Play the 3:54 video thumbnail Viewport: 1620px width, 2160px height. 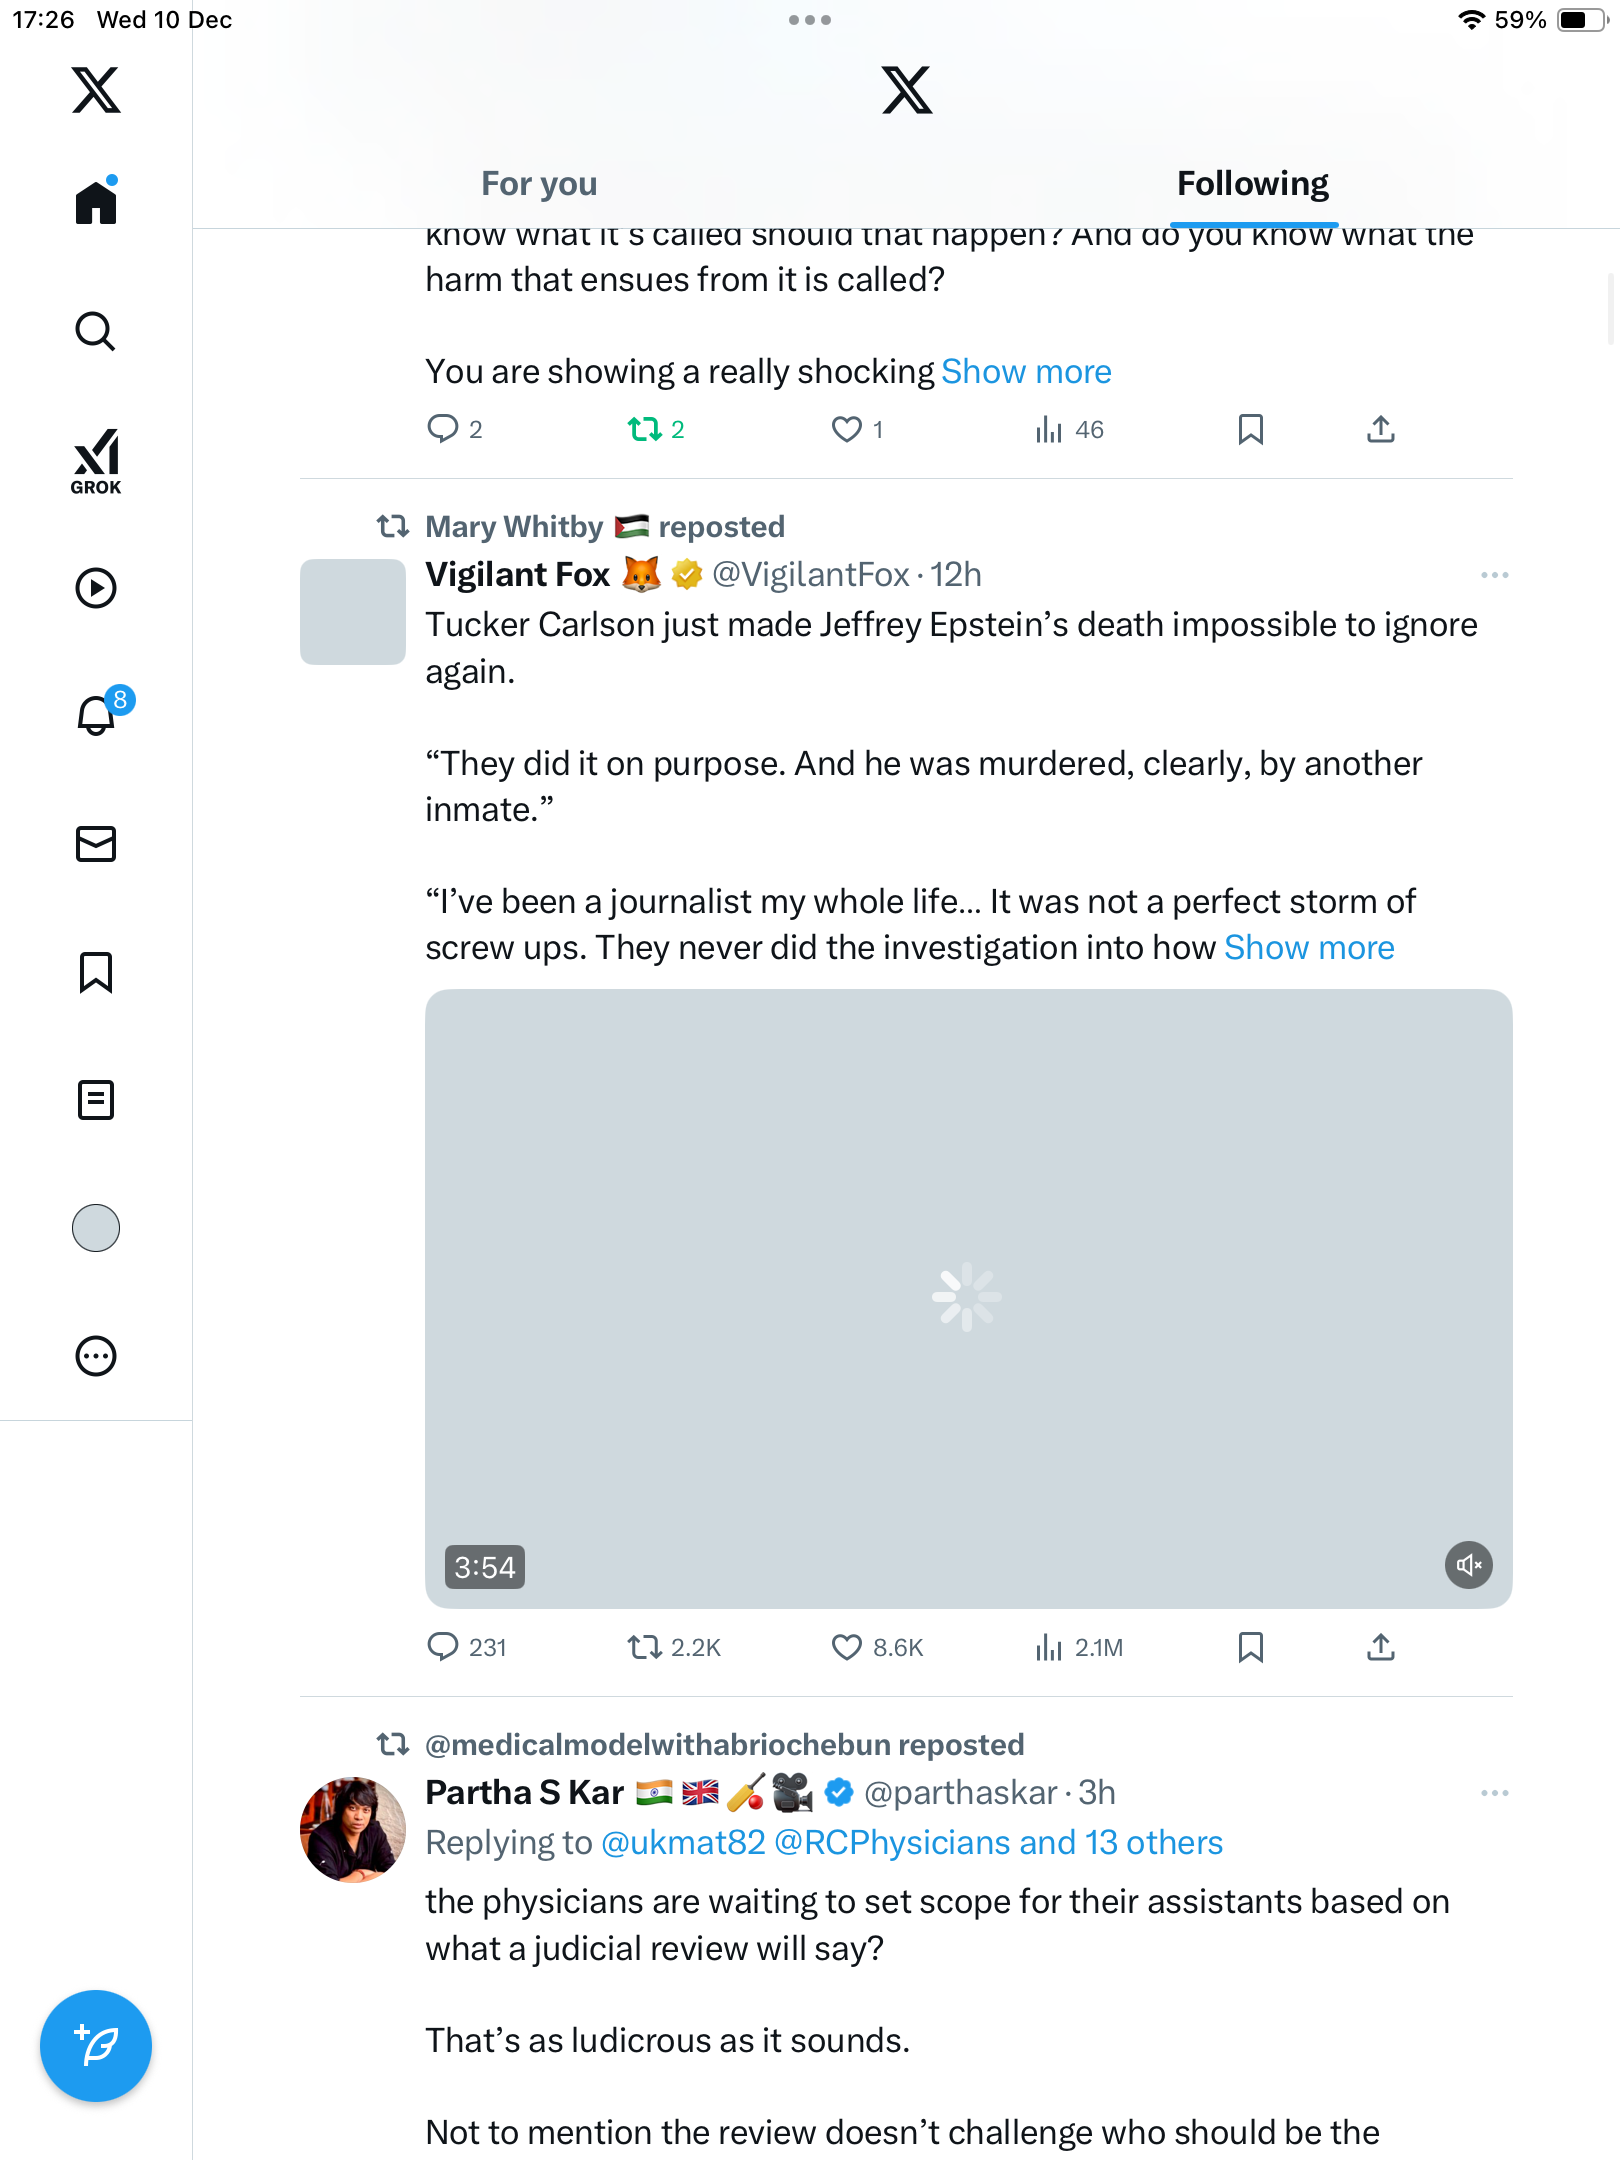(x=967, y=1297)
